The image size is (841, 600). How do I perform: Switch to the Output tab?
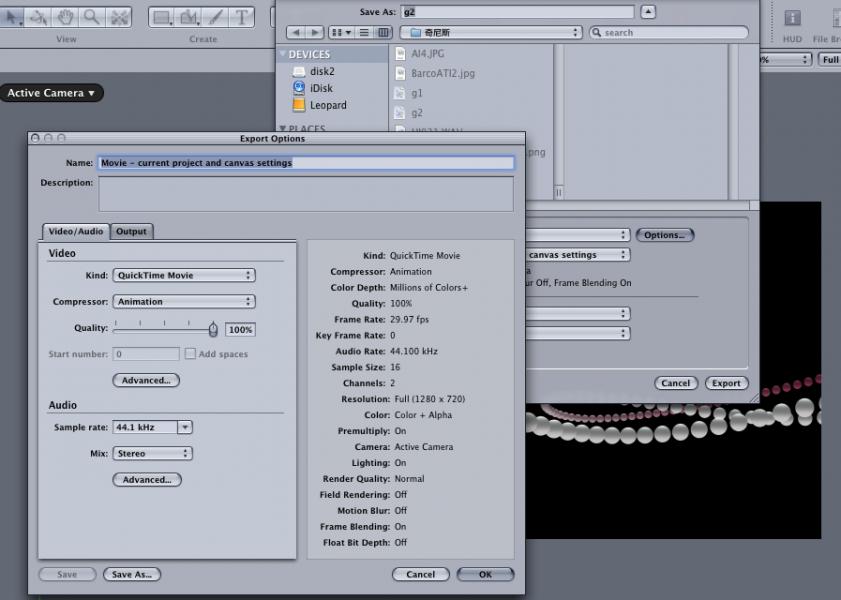click(131, 231)
